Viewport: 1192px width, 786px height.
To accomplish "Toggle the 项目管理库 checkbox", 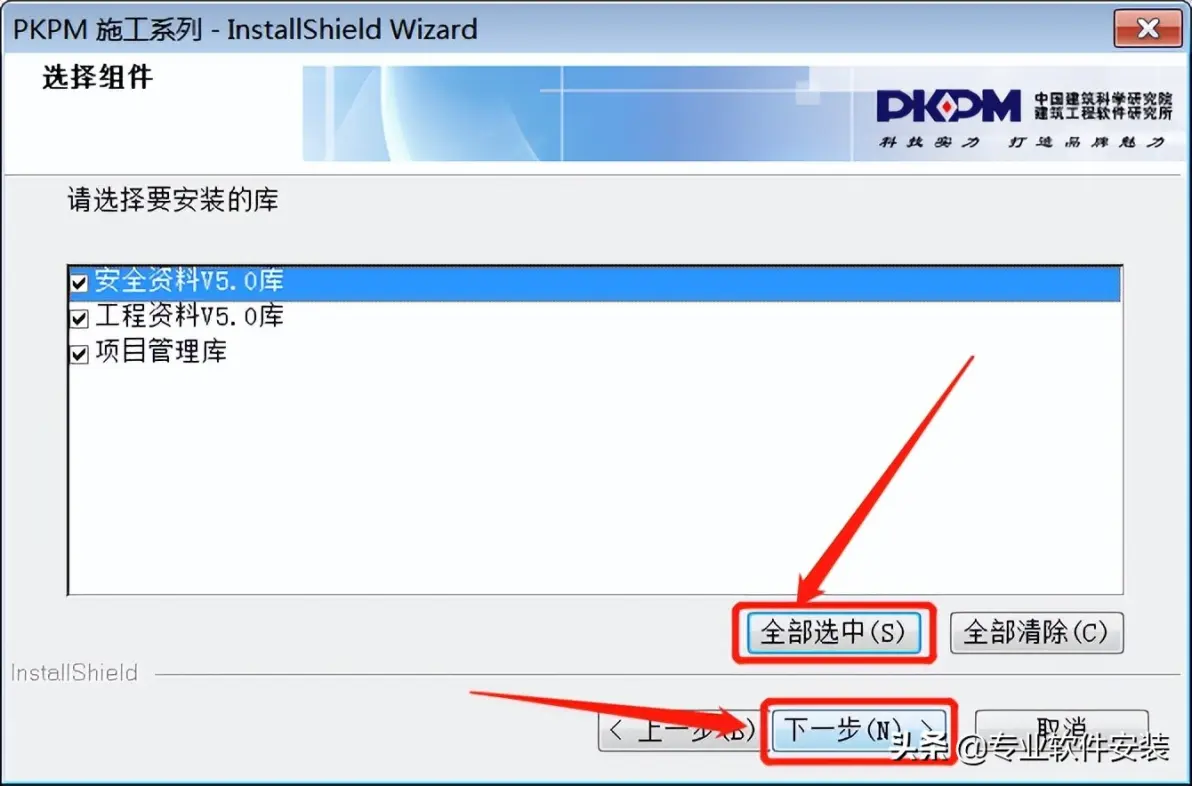I will tap(79, 353).
